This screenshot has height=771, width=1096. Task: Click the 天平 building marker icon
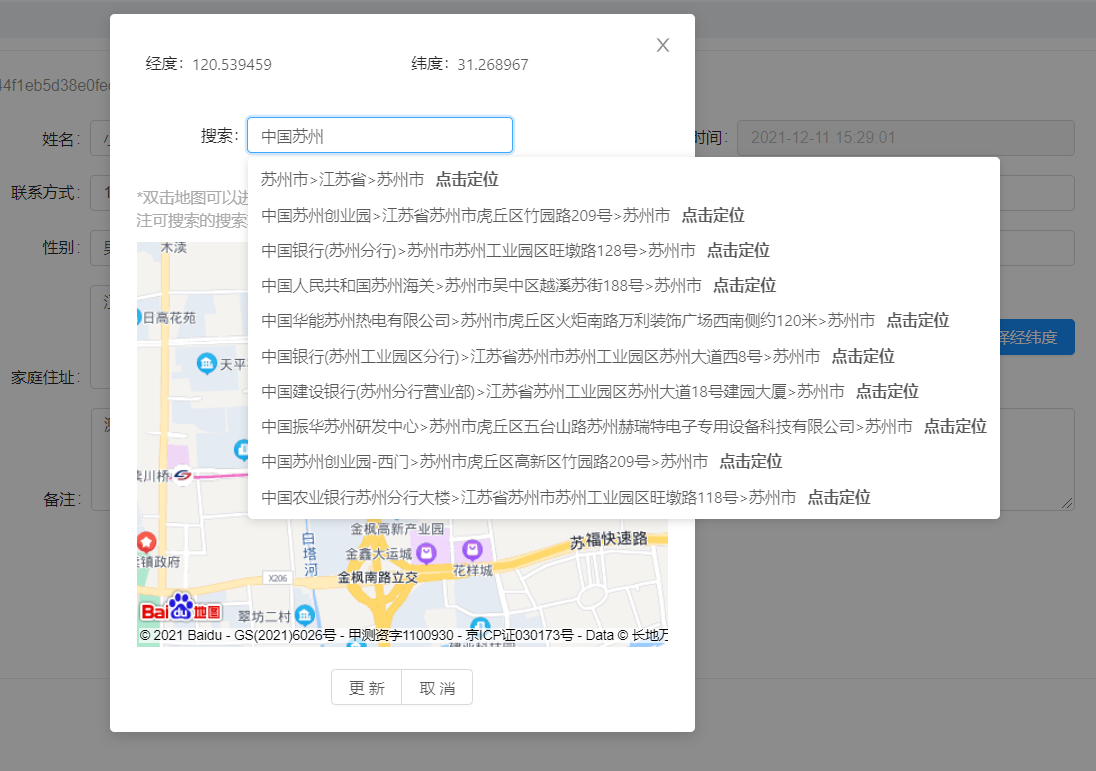click(206, 363)
